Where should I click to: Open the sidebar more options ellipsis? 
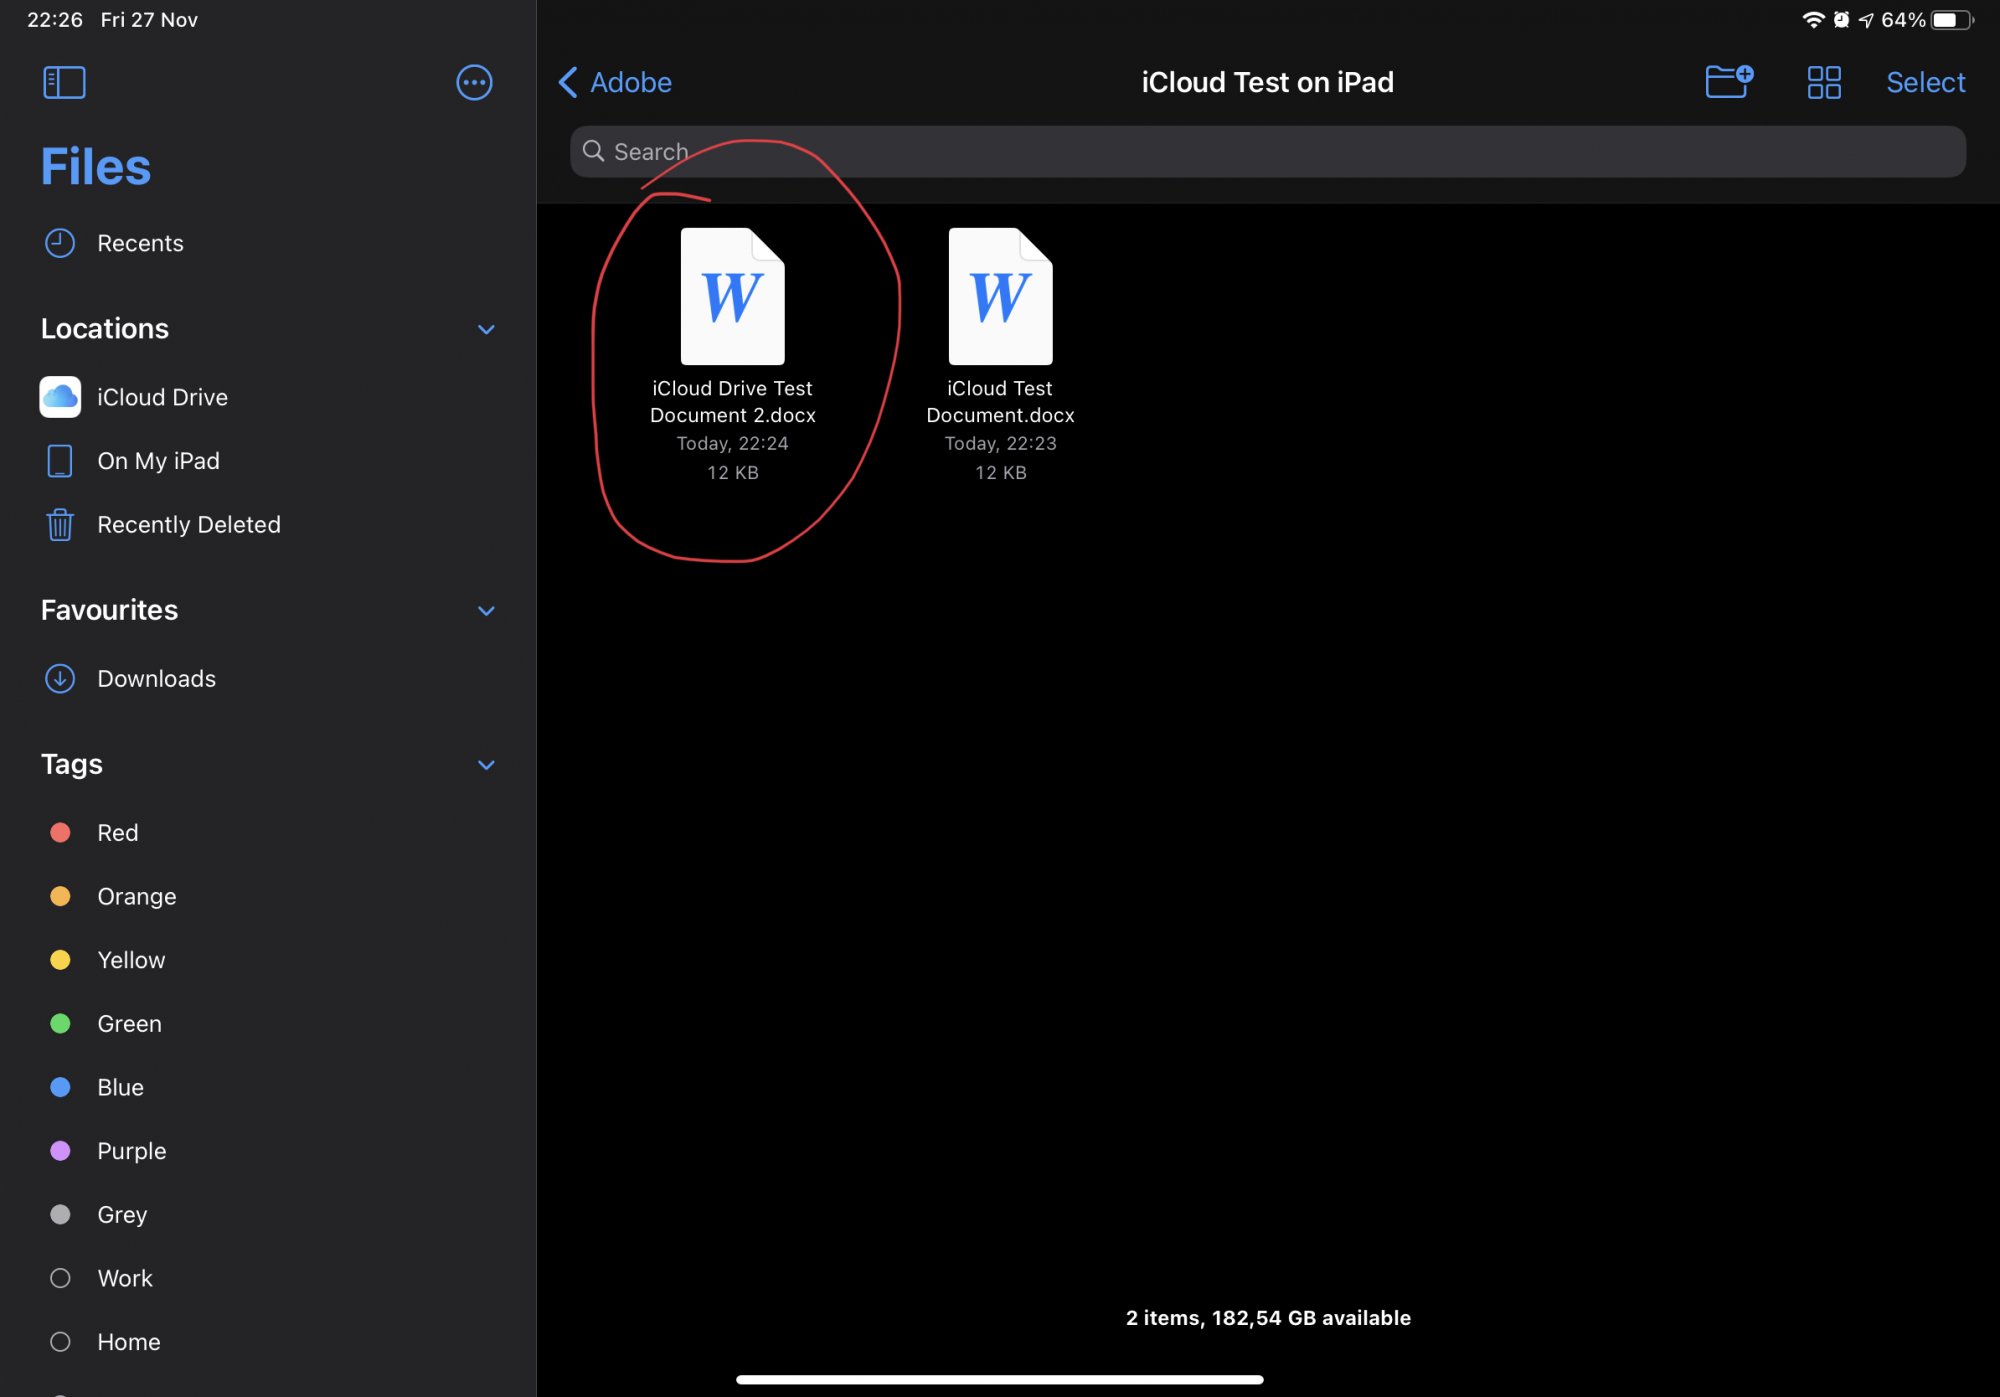474,82
